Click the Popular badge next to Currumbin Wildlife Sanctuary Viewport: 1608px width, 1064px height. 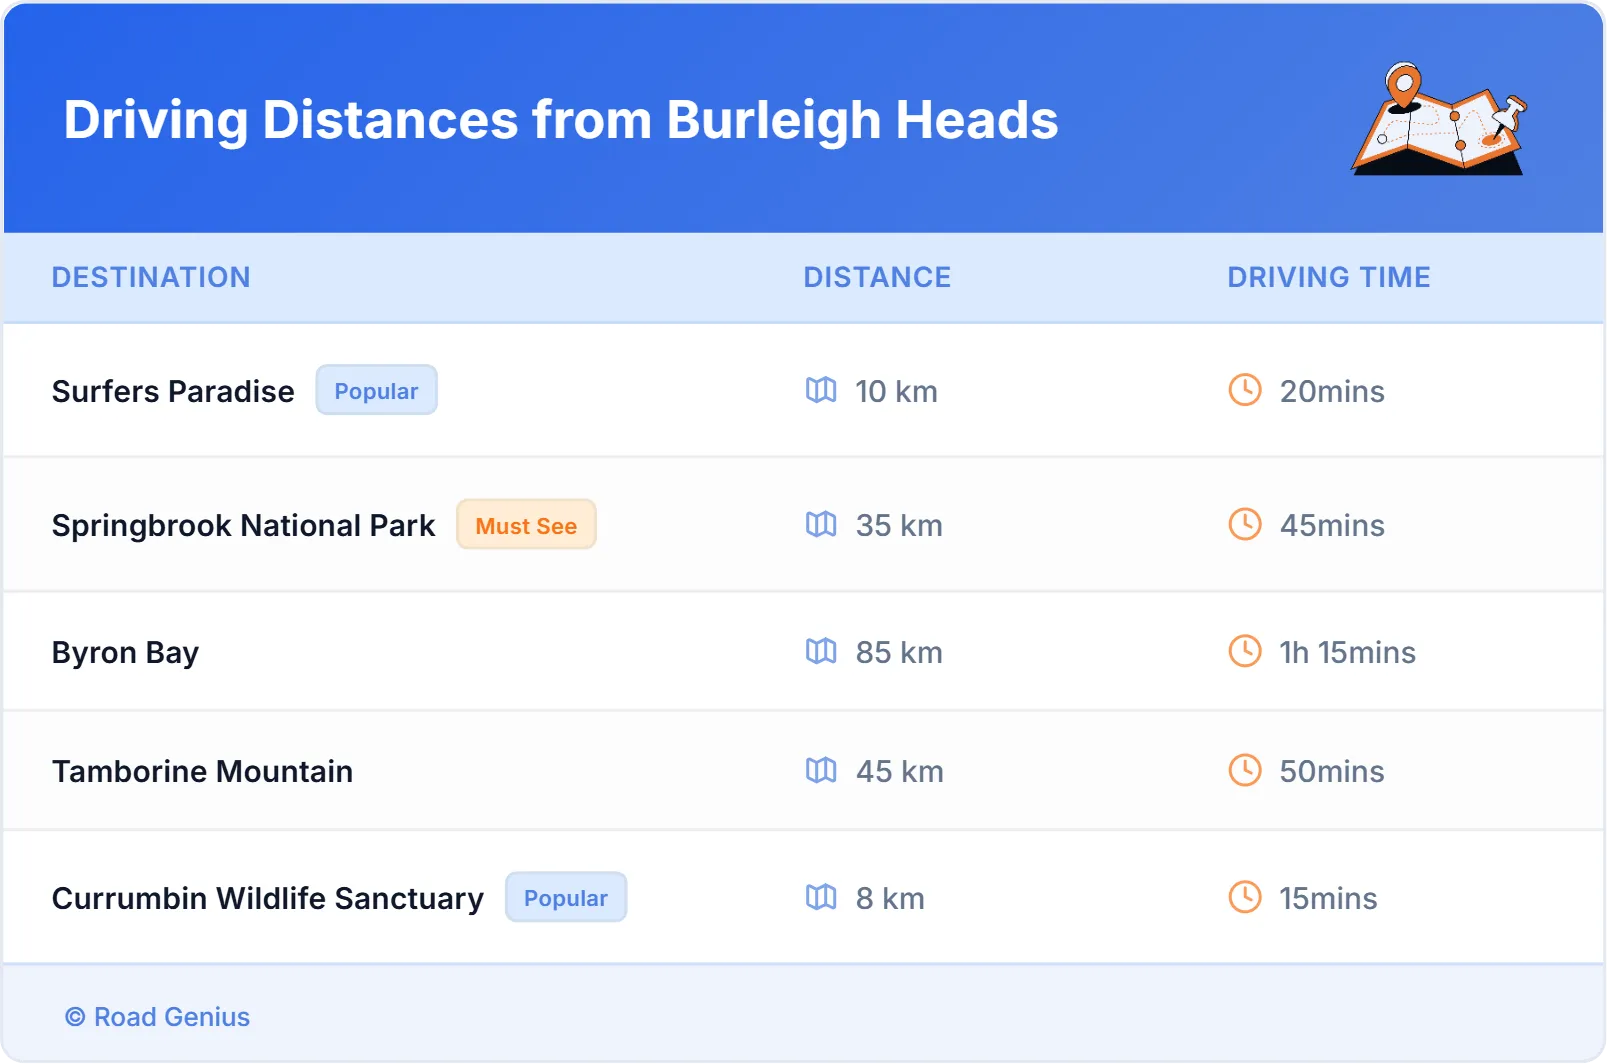click(566, 897)
